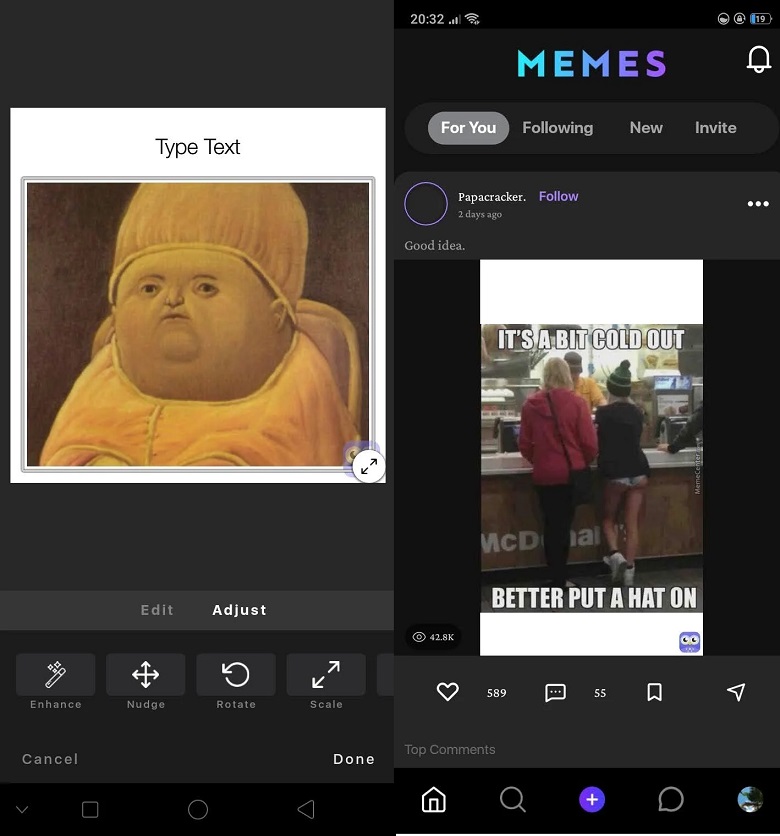Open search with the magnifier icon

[x=512, y=799]
